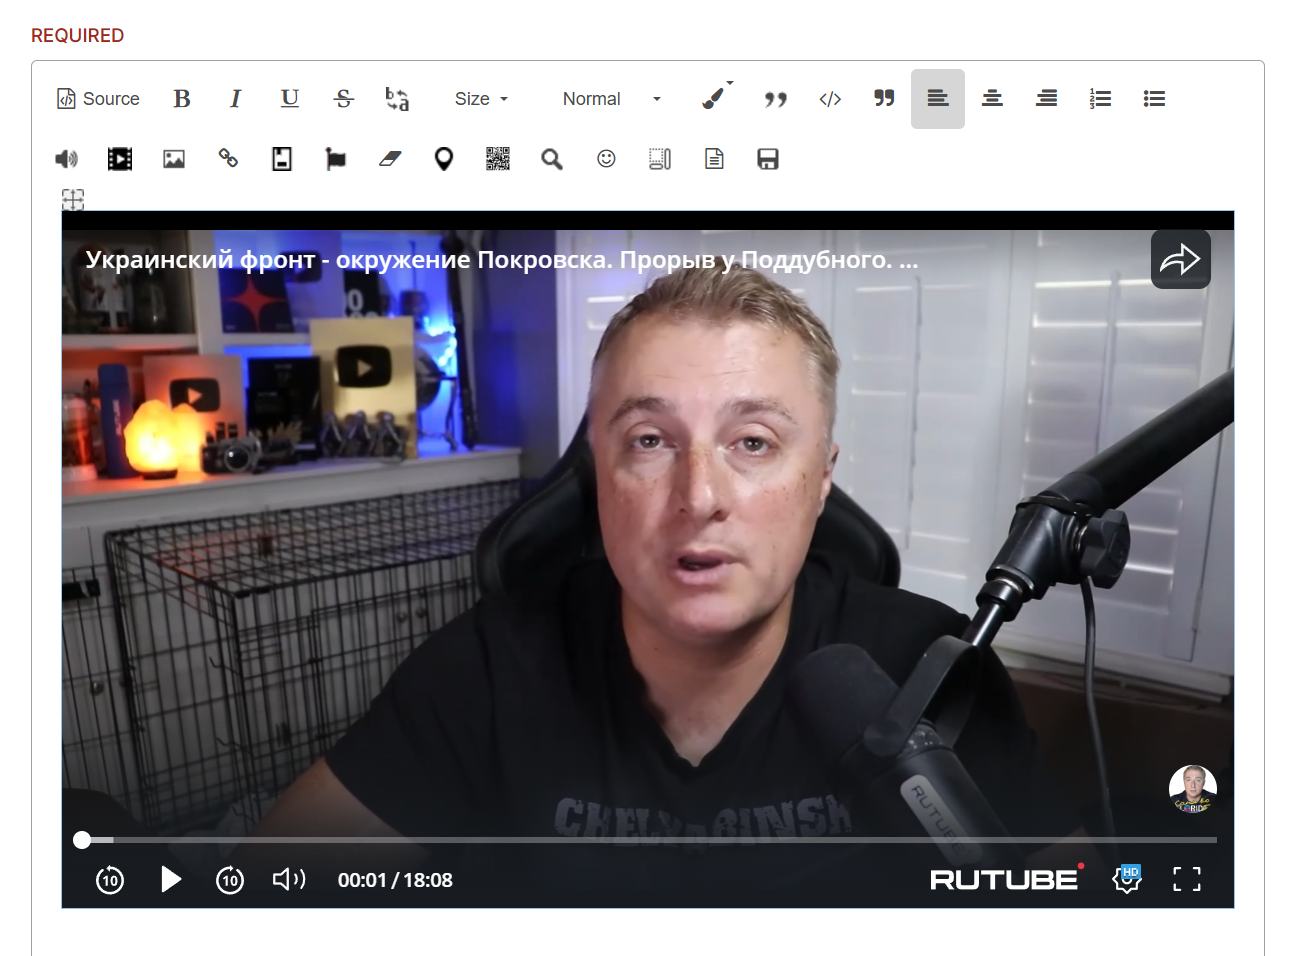Insert a QR code
This screenshot has width=1308, height=956.
(x=498, y=159)
